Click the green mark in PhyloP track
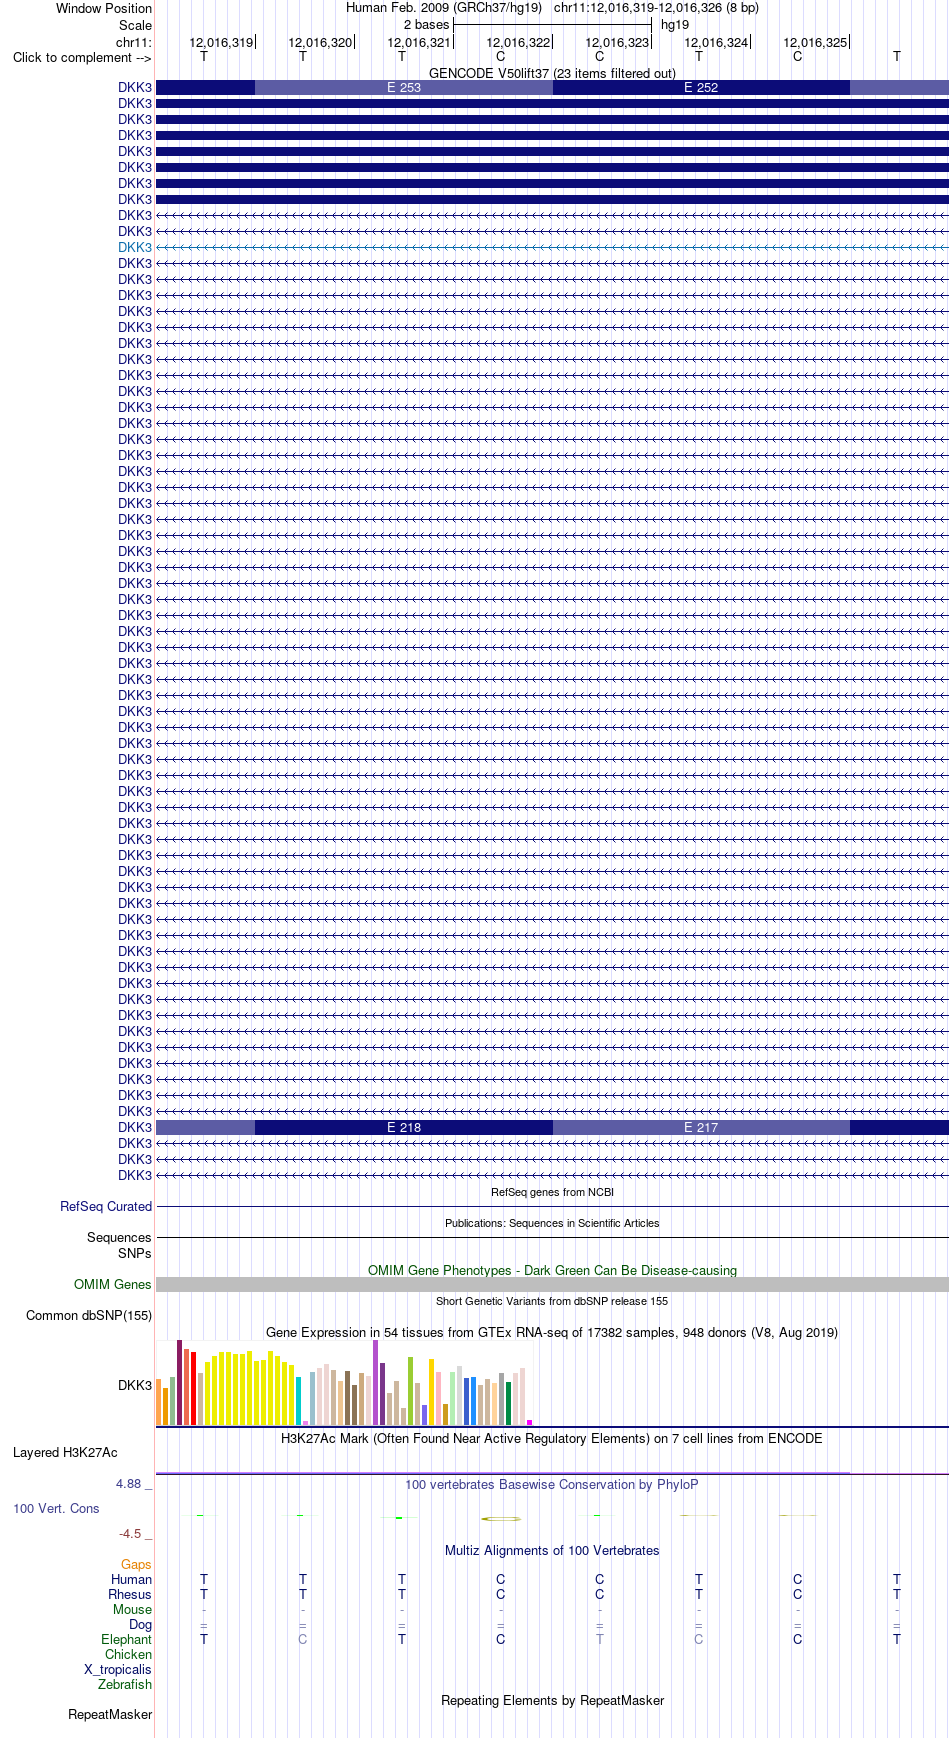This screenshot has width=950, height=1738. pos(399,1518)
